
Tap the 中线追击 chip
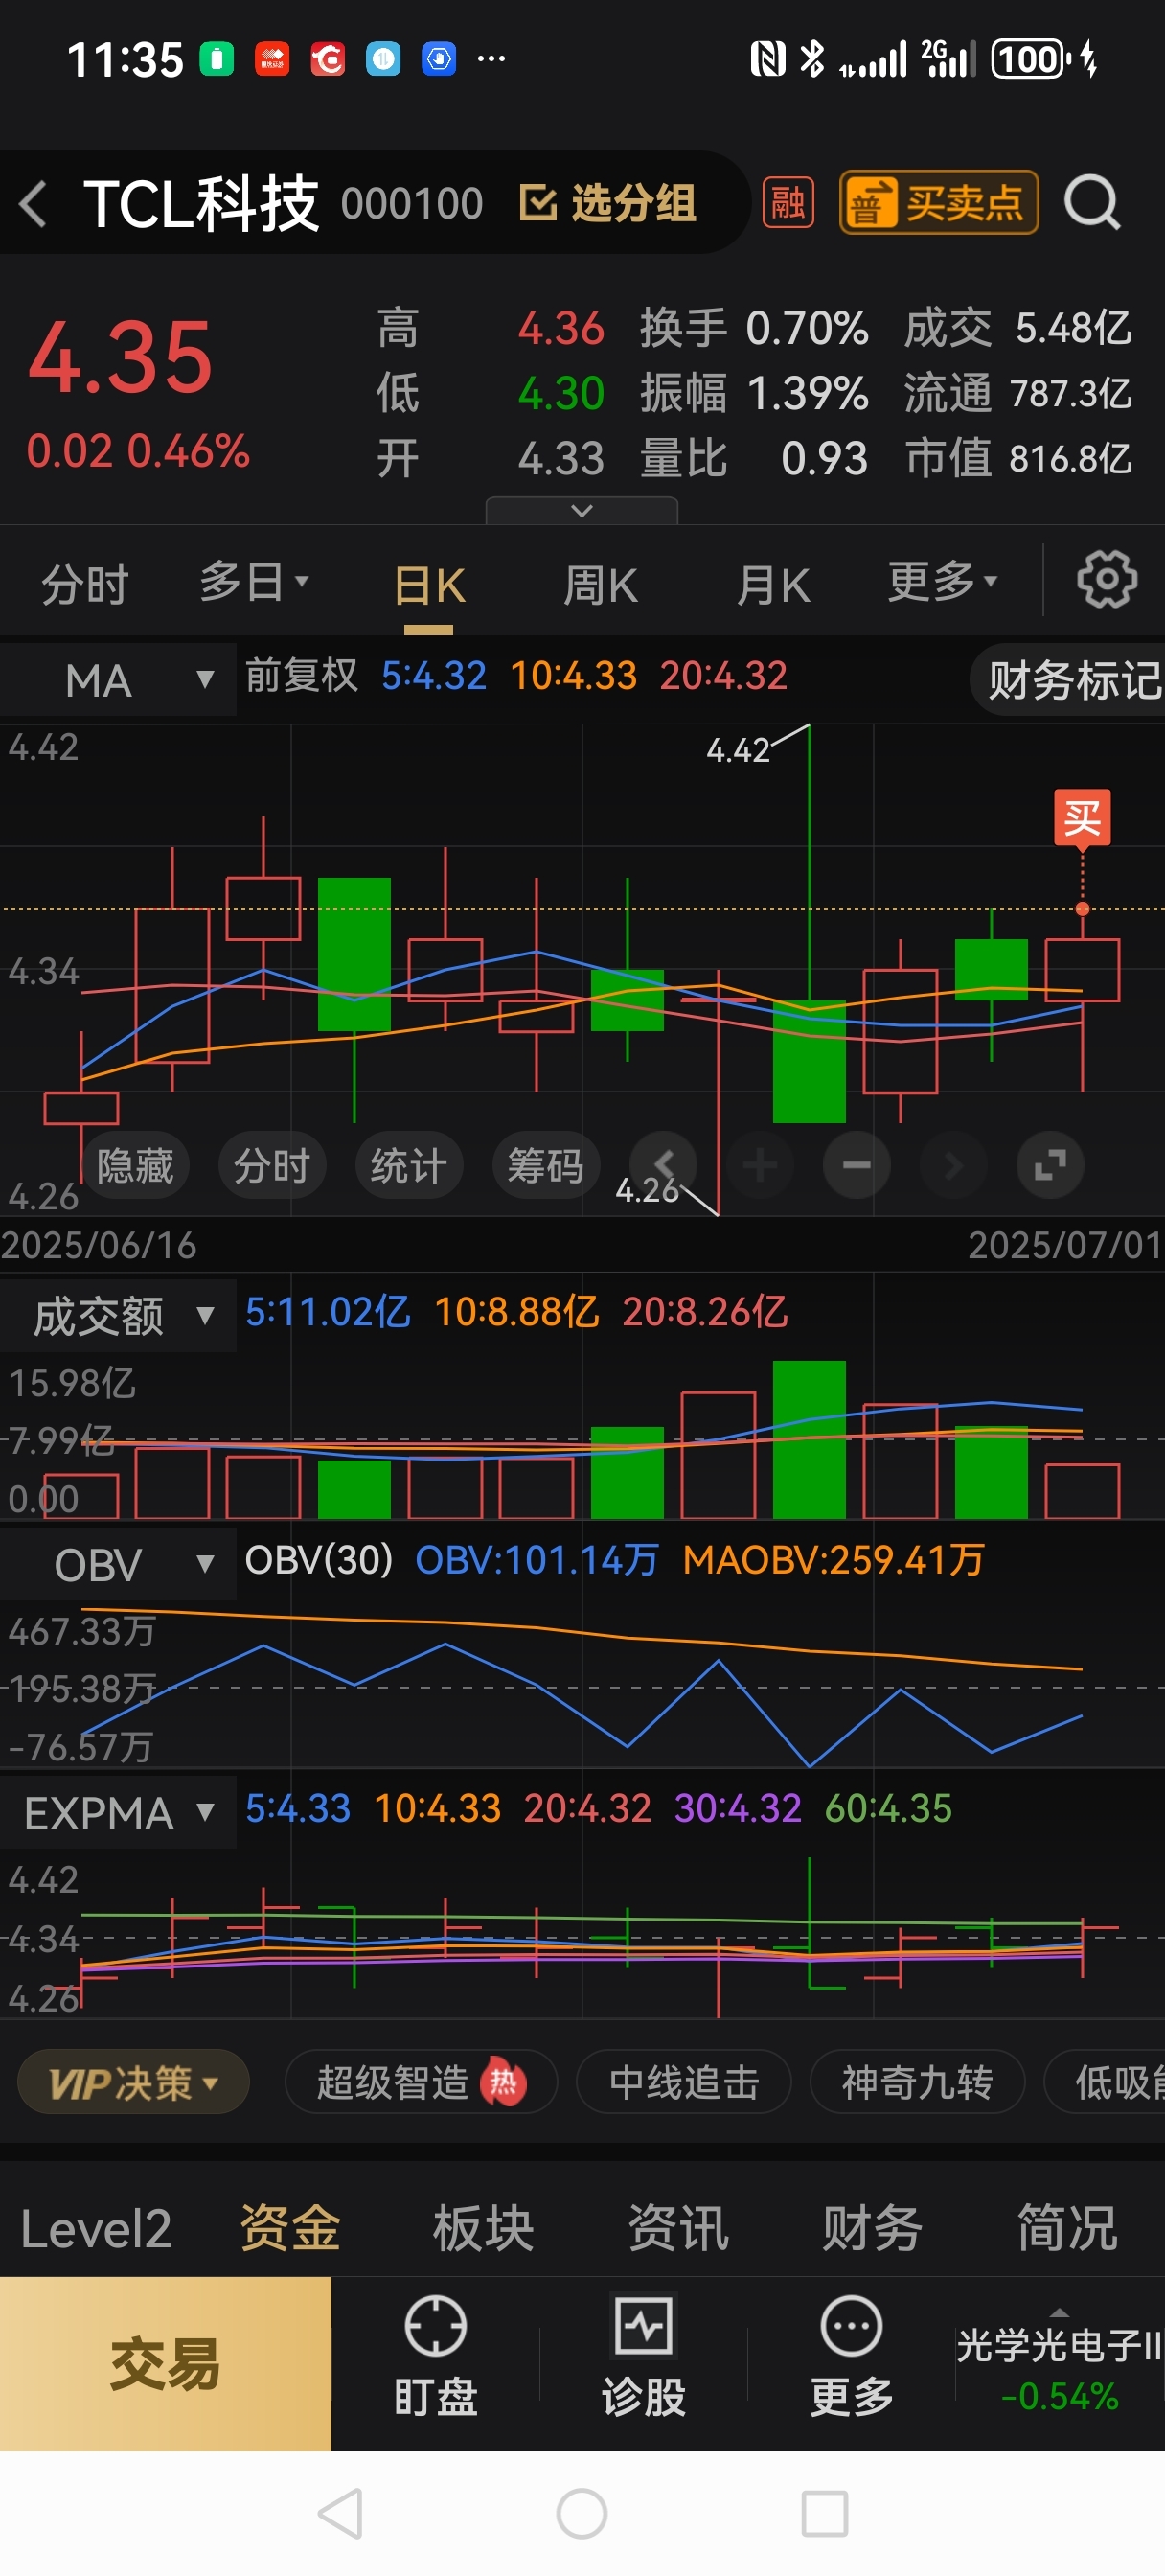[x=684, y=2082]
